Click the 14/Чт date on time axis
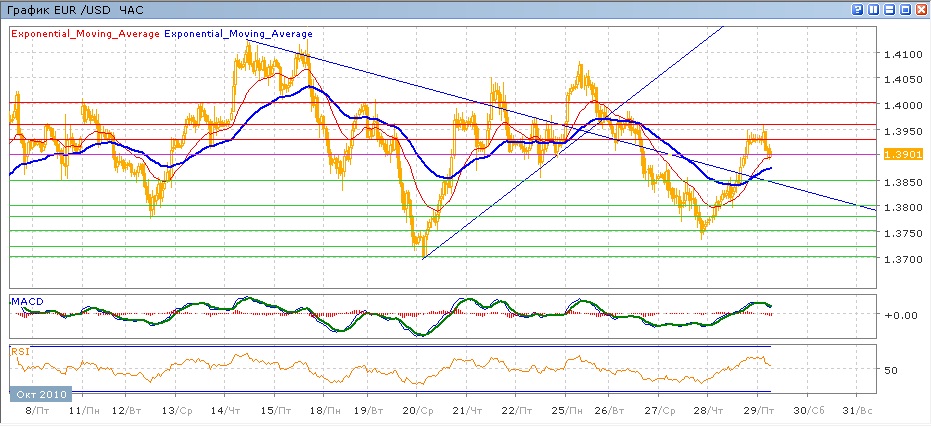The width and height of the screenshot is (931, 429). (227, 411)
